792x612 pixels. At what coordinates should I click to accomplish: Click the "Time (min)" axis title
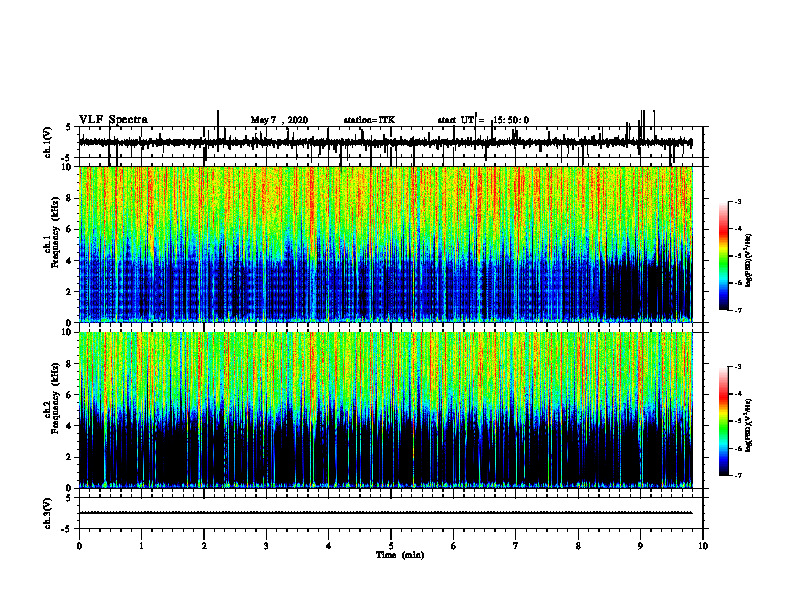click(400, 555)
